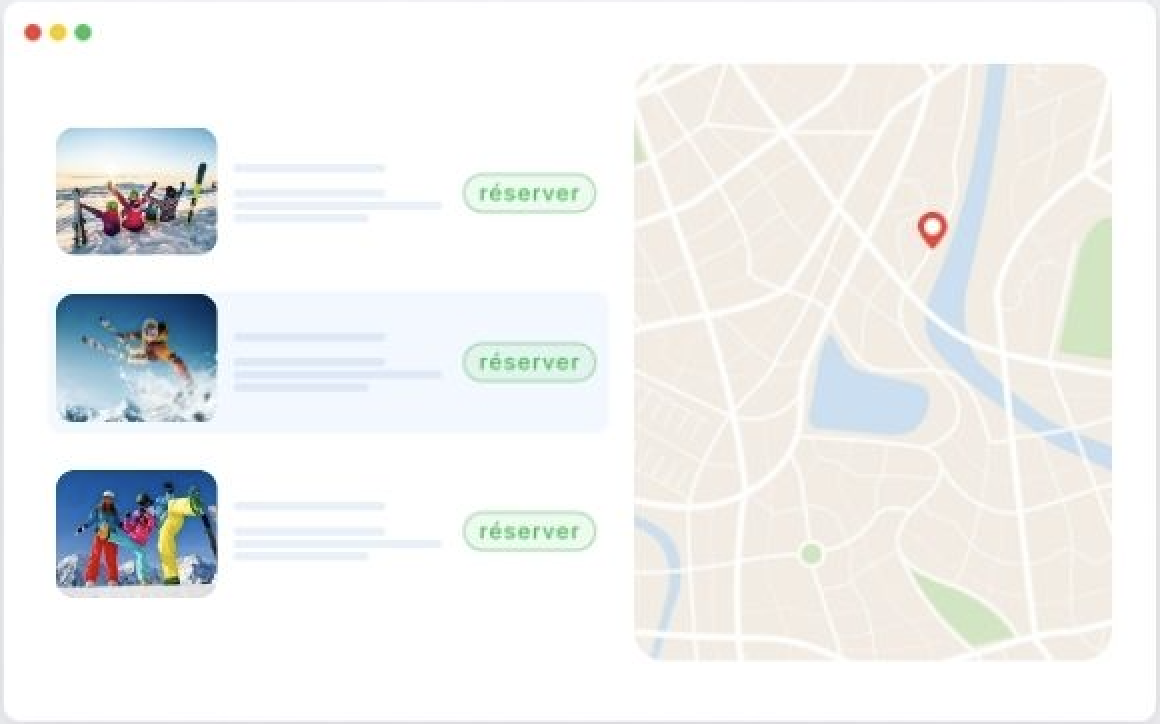Screen dimensions: 1160x724
Task: Maximize the window using the green dot
Action: pyautogui.click(x=84, y=33)
